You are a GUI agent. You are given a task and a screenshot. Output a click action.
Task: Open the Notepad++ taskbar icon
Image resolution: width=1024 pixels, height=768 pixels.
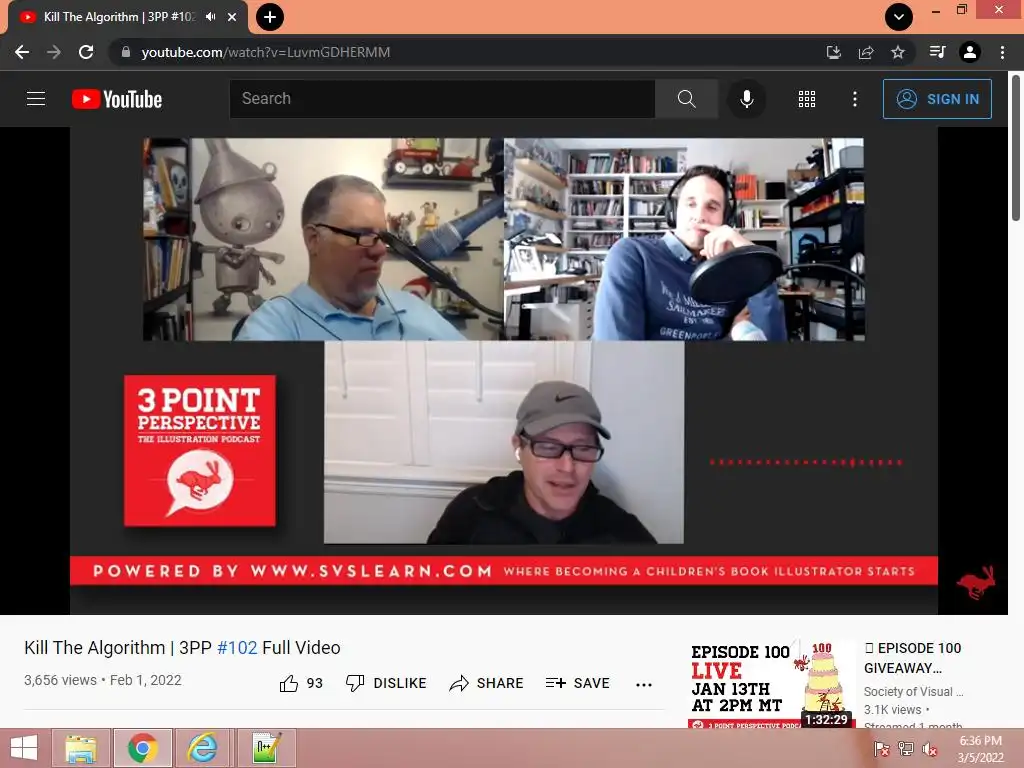tap(266, 748)
